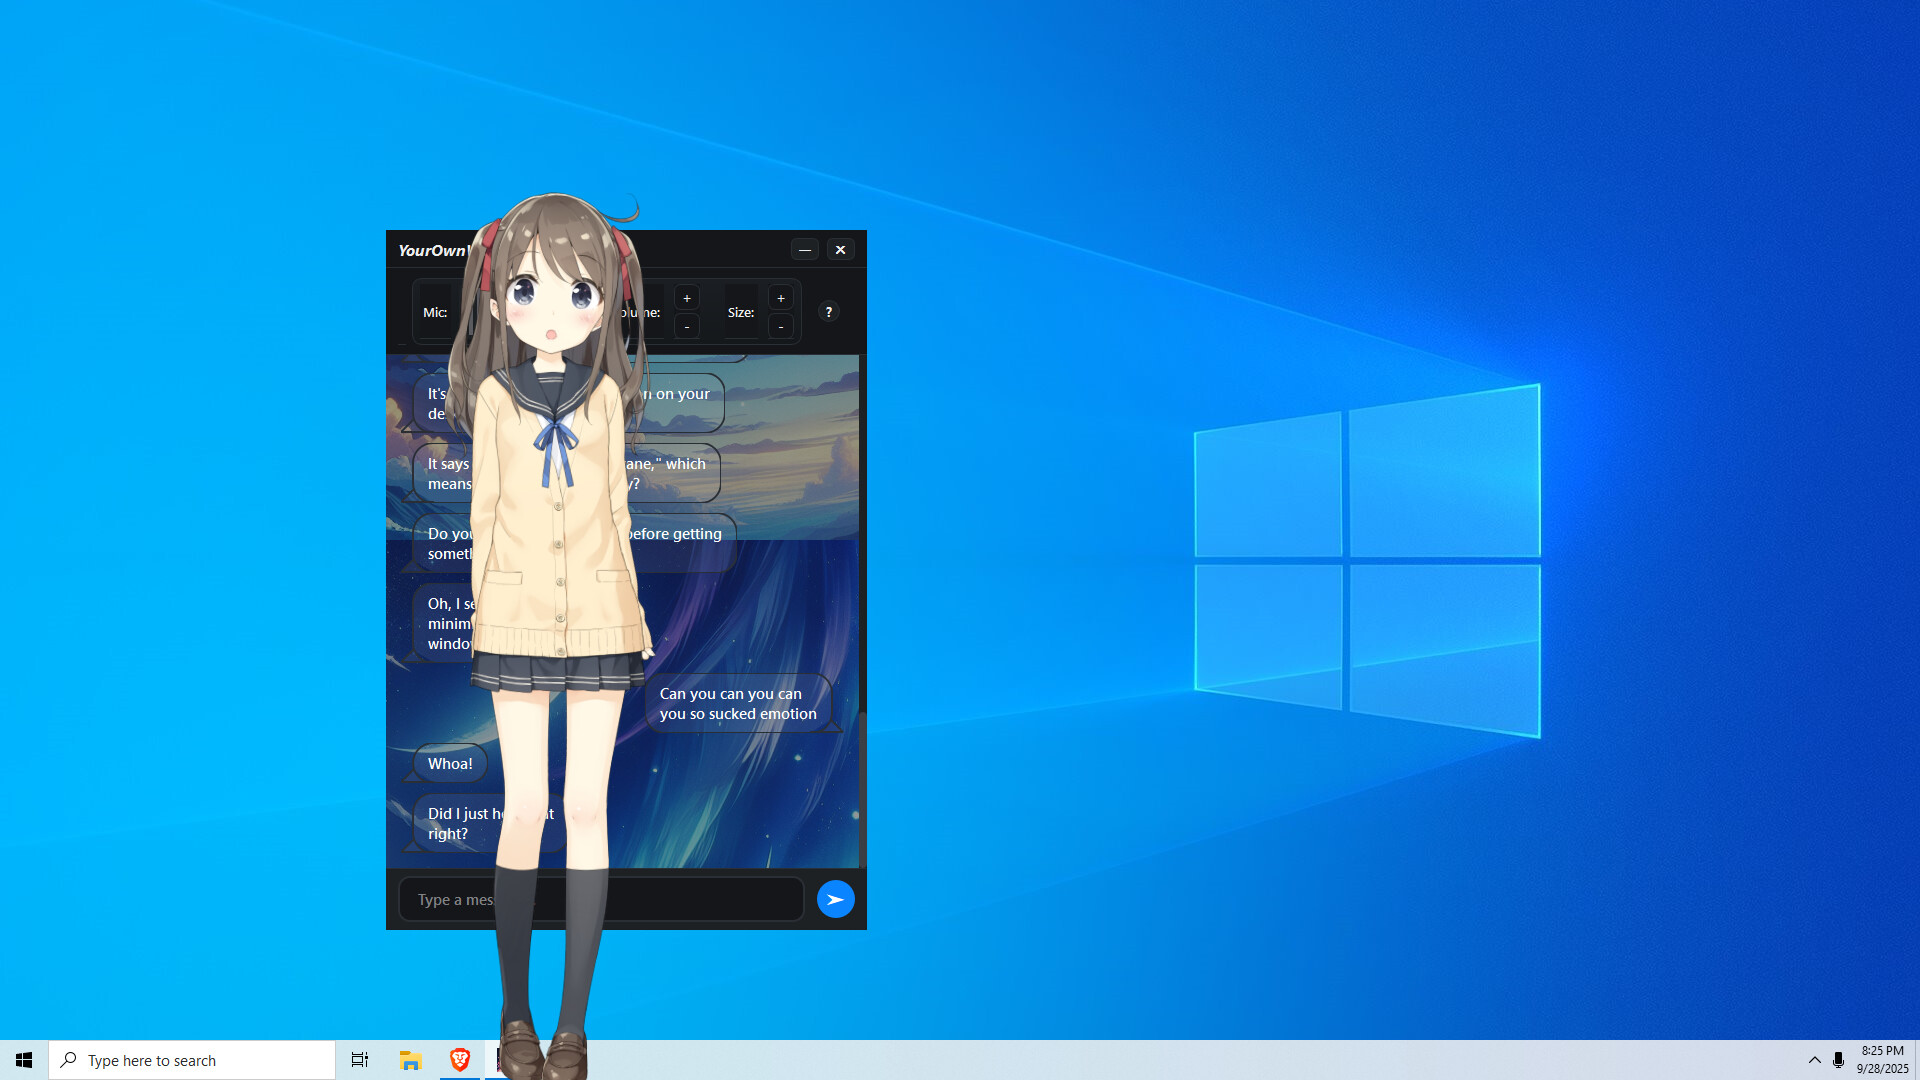Viewport: 1920px width, 1080px height.
Task: Select the 'Whoa!' chat bubble
Action: click(448, 763)
